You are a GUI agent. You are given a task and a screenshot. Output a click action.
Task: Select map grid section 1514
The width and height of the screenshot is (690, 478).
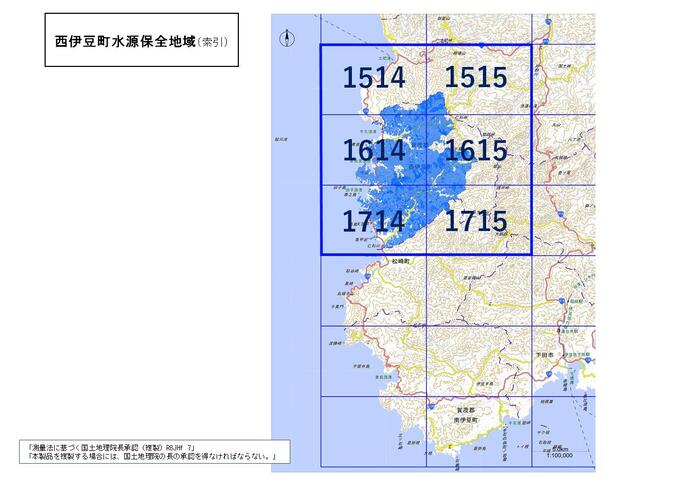(x=374, y=77)
